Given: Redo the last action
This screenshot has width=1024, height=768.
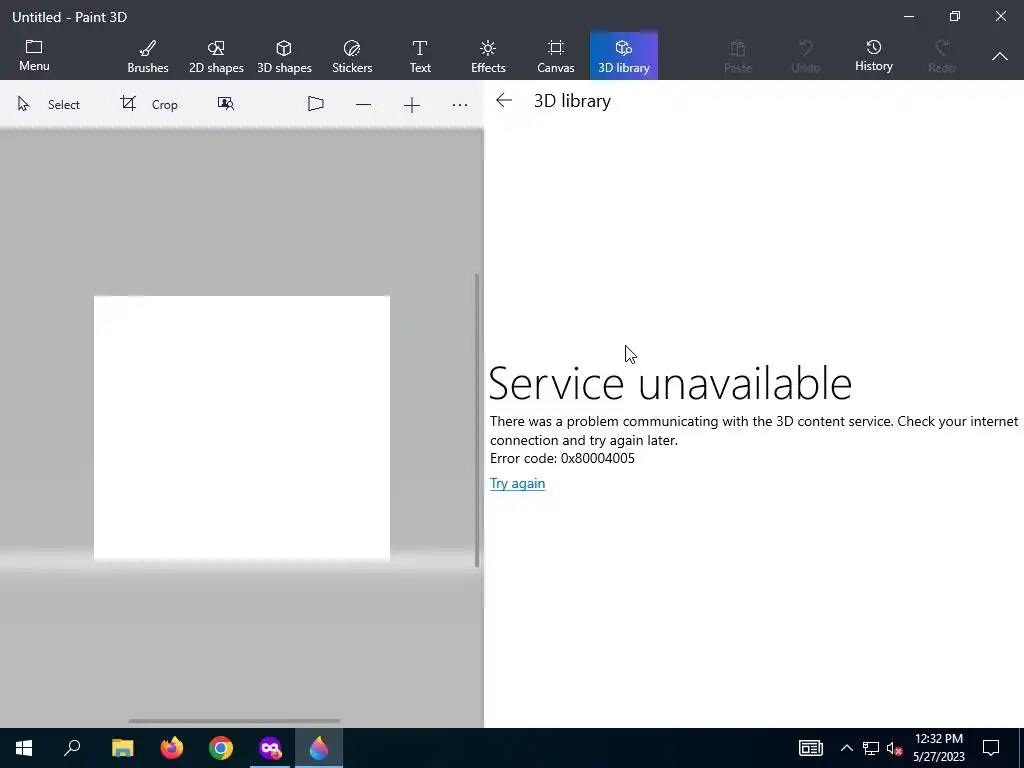Looking at the screenshot, I should 942,56.
